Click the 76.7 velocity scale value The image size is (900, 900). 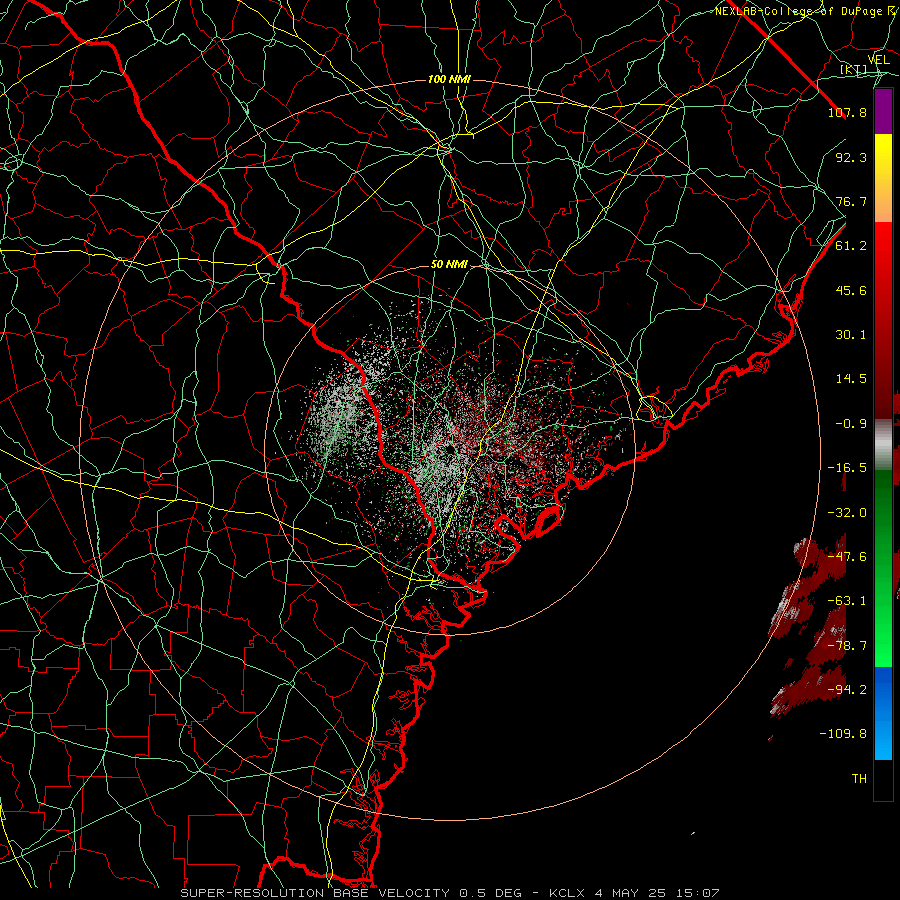coord(851,201)
